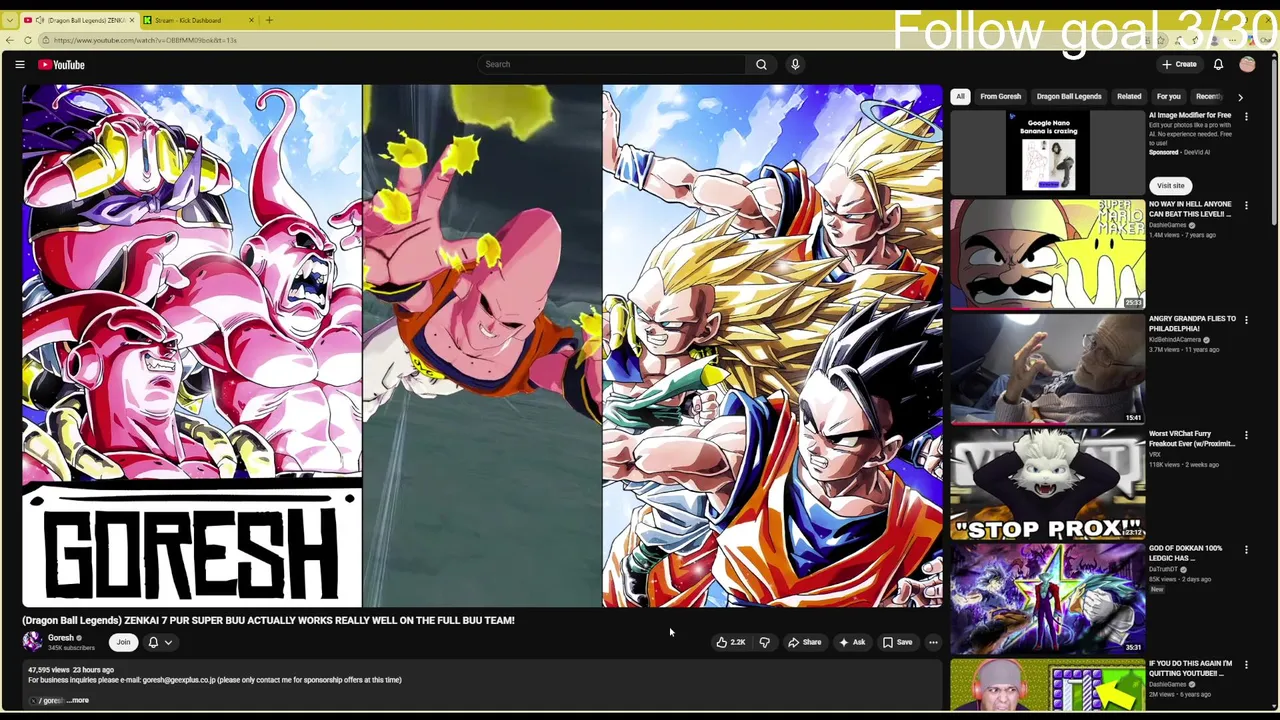The width and height of the screenshot is (1280, 720).
Task: Select the All filter chip
Action: [x=960, y=97]
